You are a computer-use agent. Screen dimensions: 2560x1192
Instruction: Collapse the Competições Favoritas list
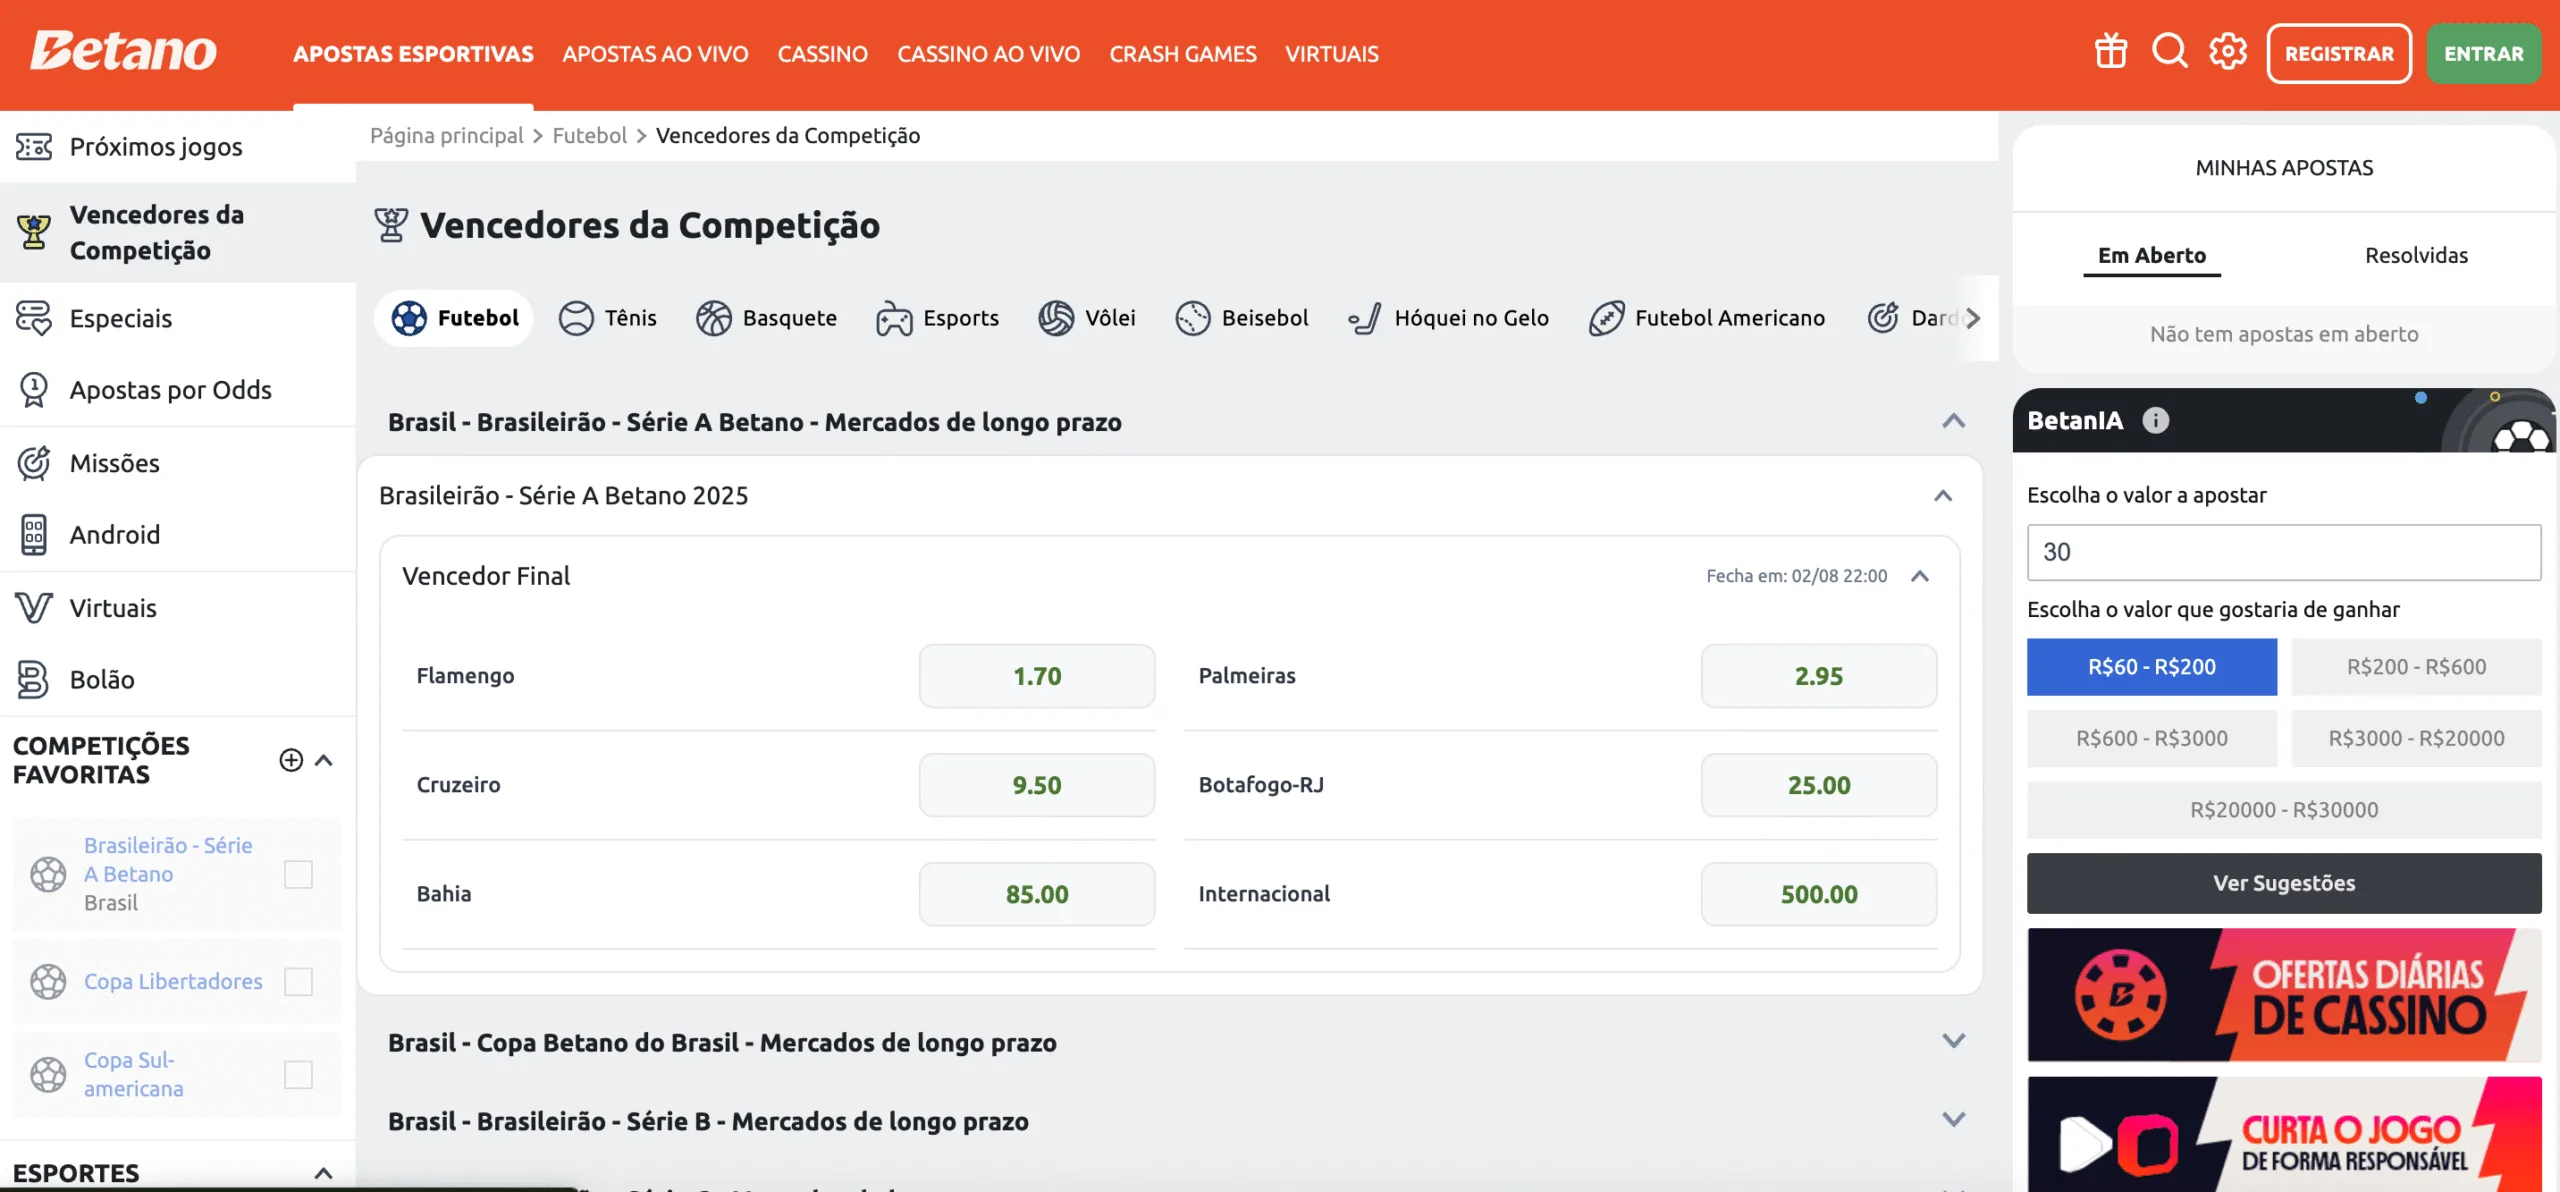(324, 760)
